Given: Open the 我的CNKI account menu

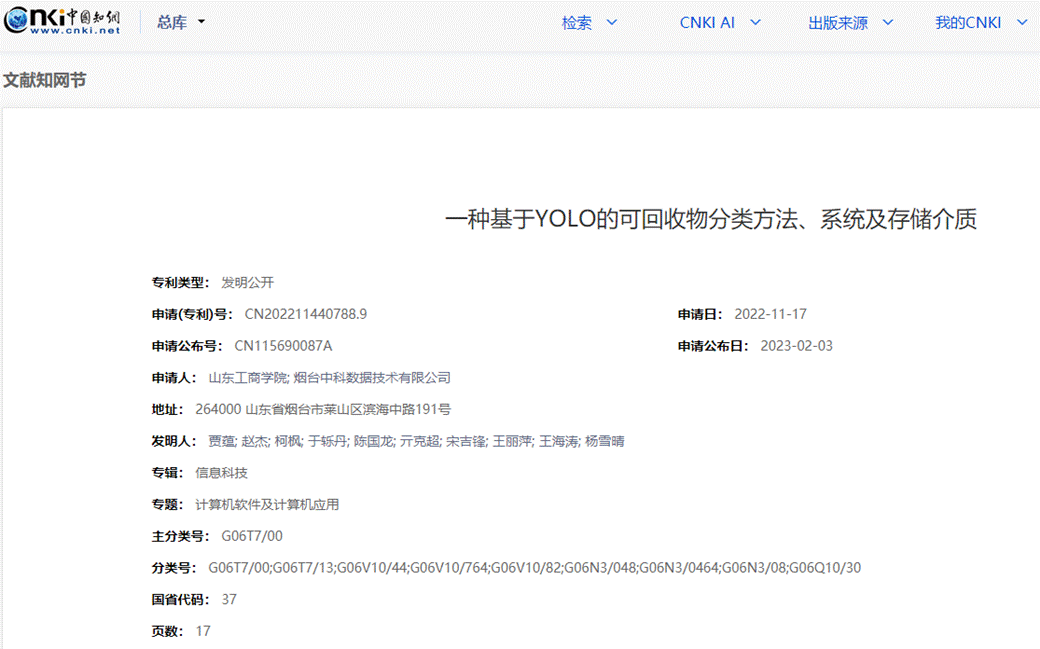Looking at the screenshot, I should click(x=980, y=23).
